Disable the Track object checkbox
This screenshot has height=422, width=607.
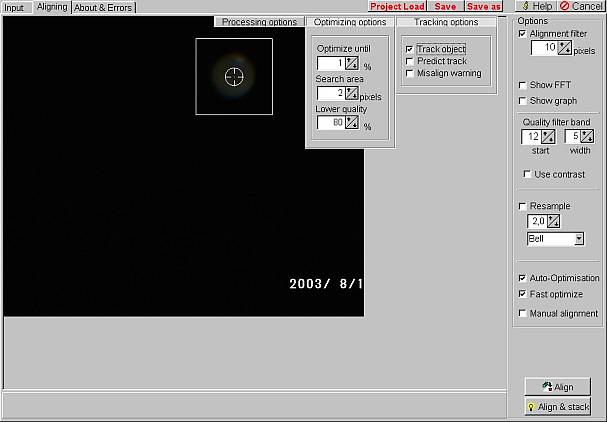tap(410, 49)
